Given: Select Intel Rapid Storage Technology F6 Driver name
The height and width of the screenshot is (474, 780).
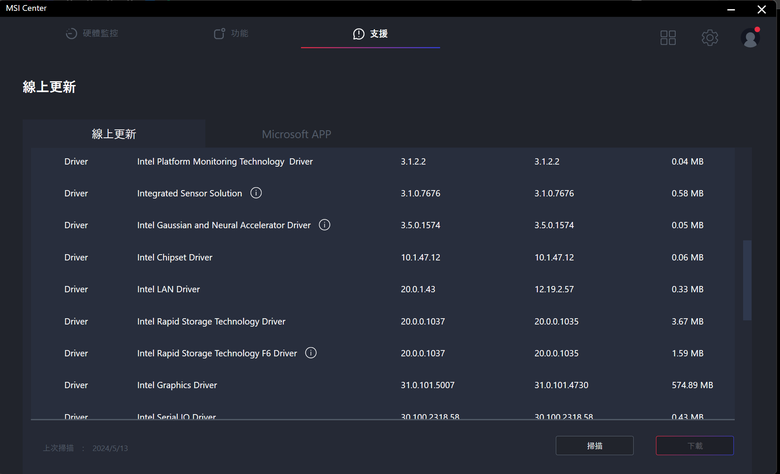Looking at the screenshot, I should tap(217, 354).
